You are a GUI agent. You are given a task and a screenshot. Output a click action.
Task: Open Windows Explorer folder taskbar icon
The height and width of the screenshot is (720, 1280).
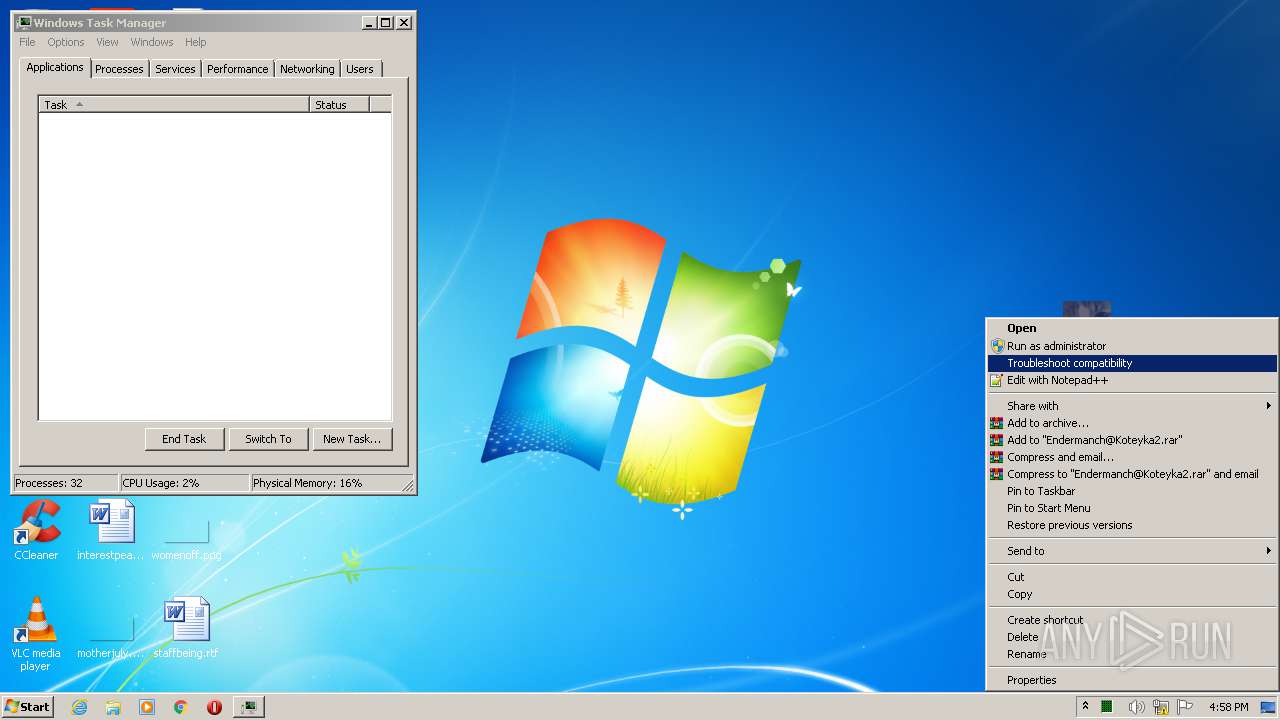point(113,707)
